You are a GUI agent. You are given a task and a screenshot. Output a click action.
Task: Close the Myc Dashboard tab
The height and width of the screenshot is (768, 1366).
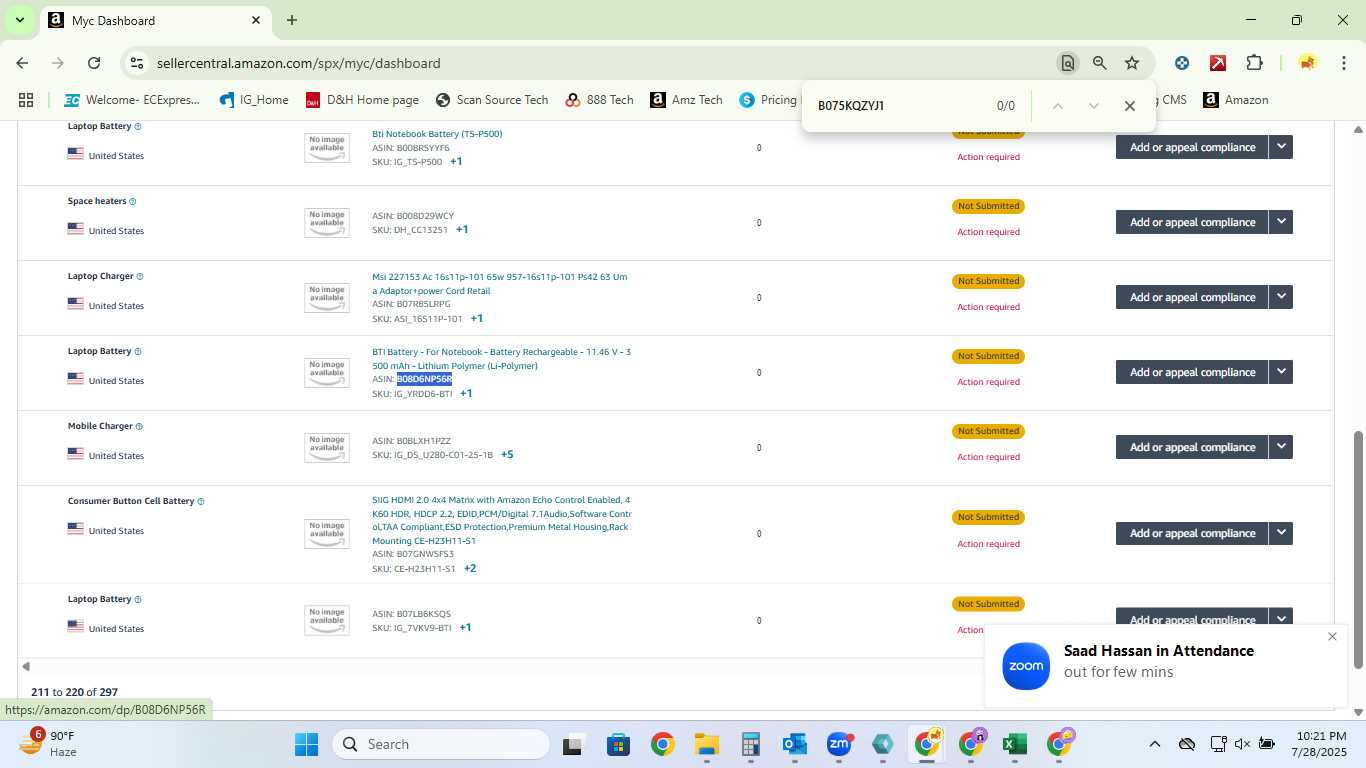256,20
